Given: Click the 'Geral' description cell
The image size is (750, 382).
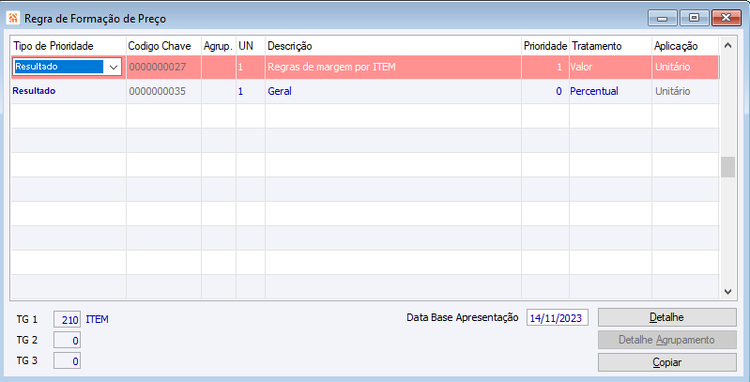Looking at the screenshot, I should 393,91.
